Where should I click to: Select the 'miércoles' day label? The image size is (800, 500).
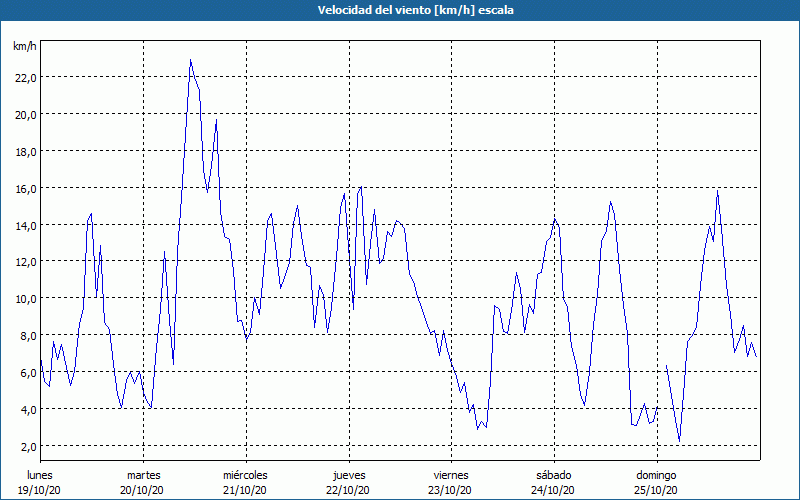245,475
